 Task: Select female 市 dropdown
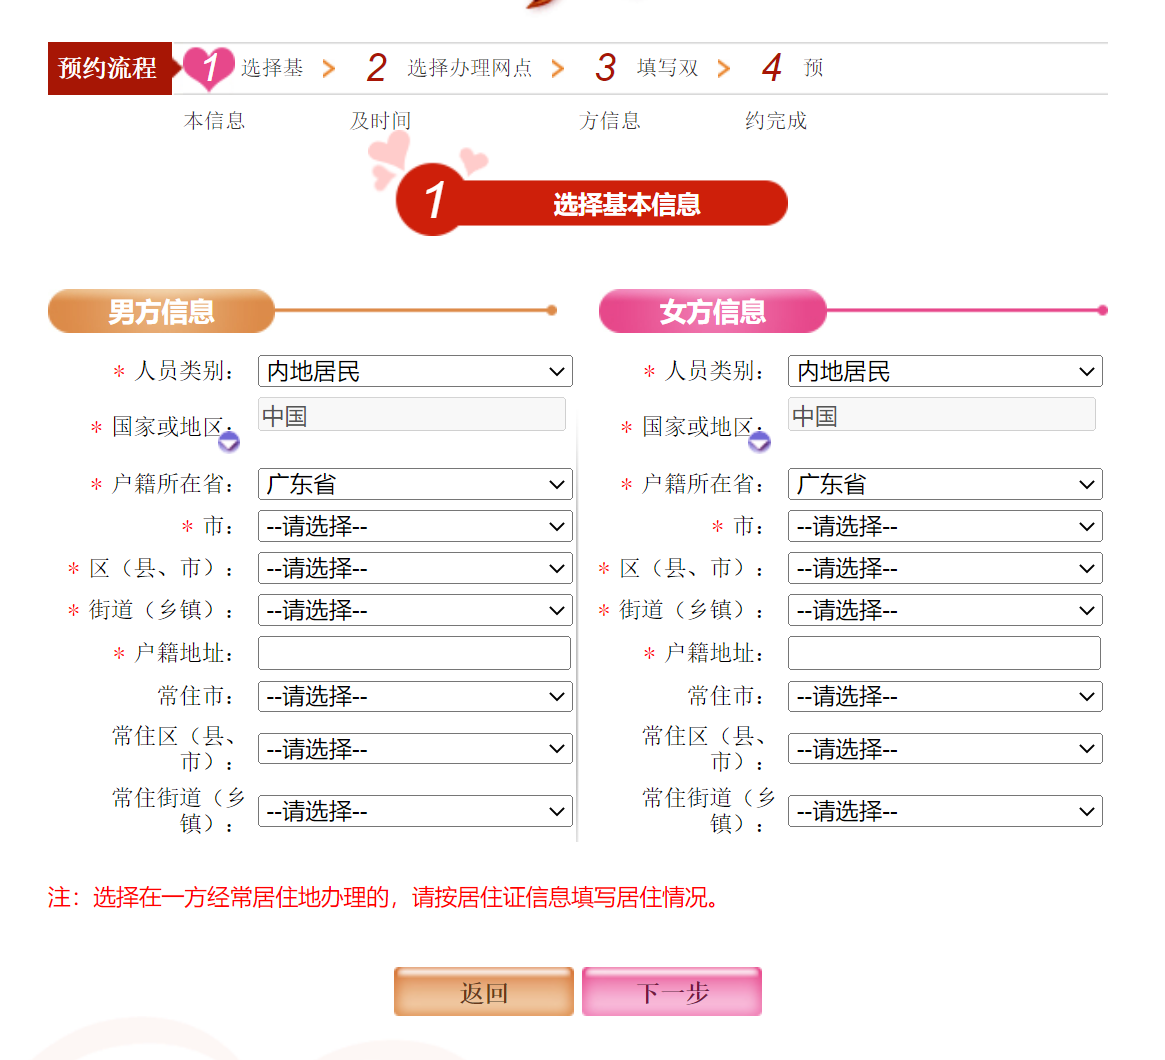coord(945,526)
